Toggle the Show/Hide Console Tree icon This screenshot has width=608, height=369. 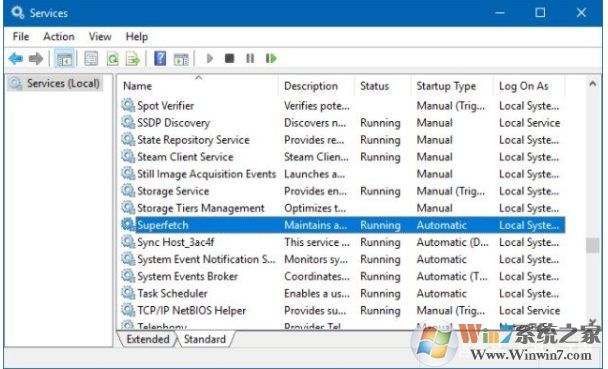[x=64, y=59]
